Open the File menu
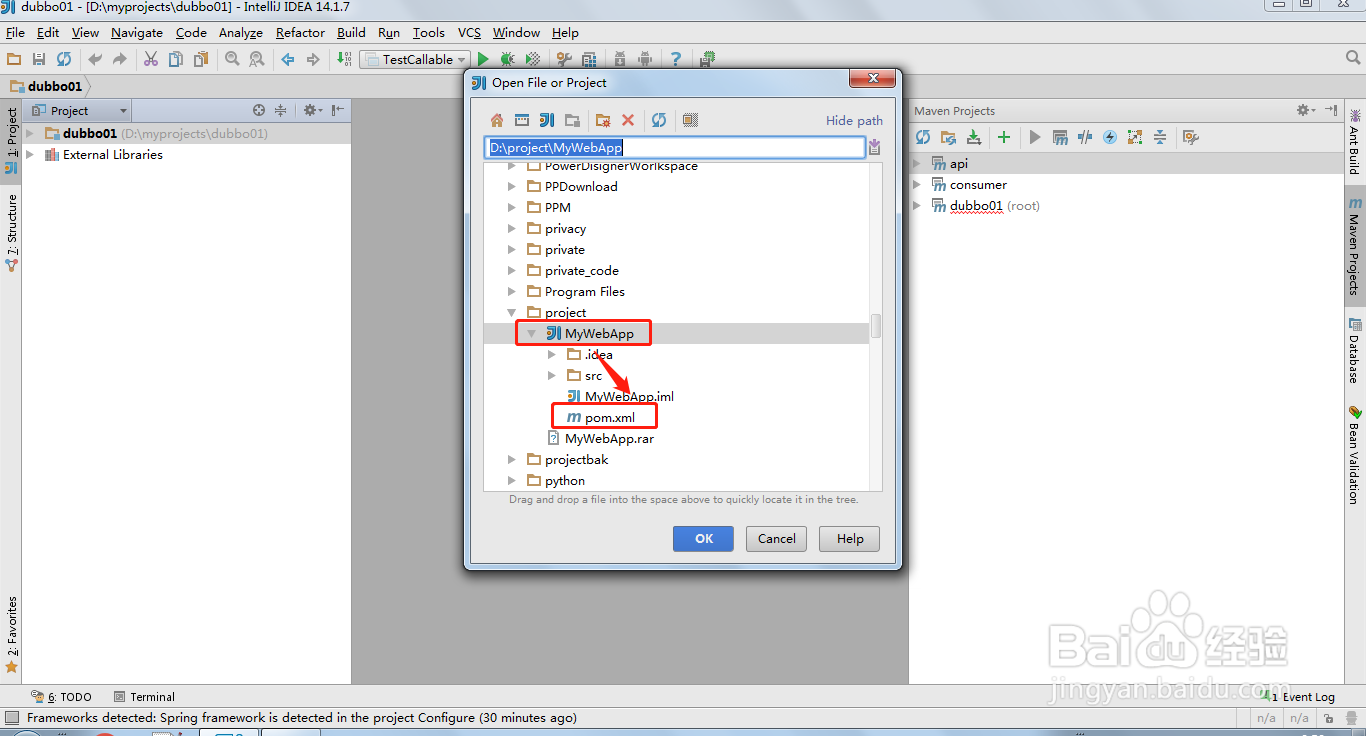The height and width of the screenshot is (736, 1366). (15, 33)
